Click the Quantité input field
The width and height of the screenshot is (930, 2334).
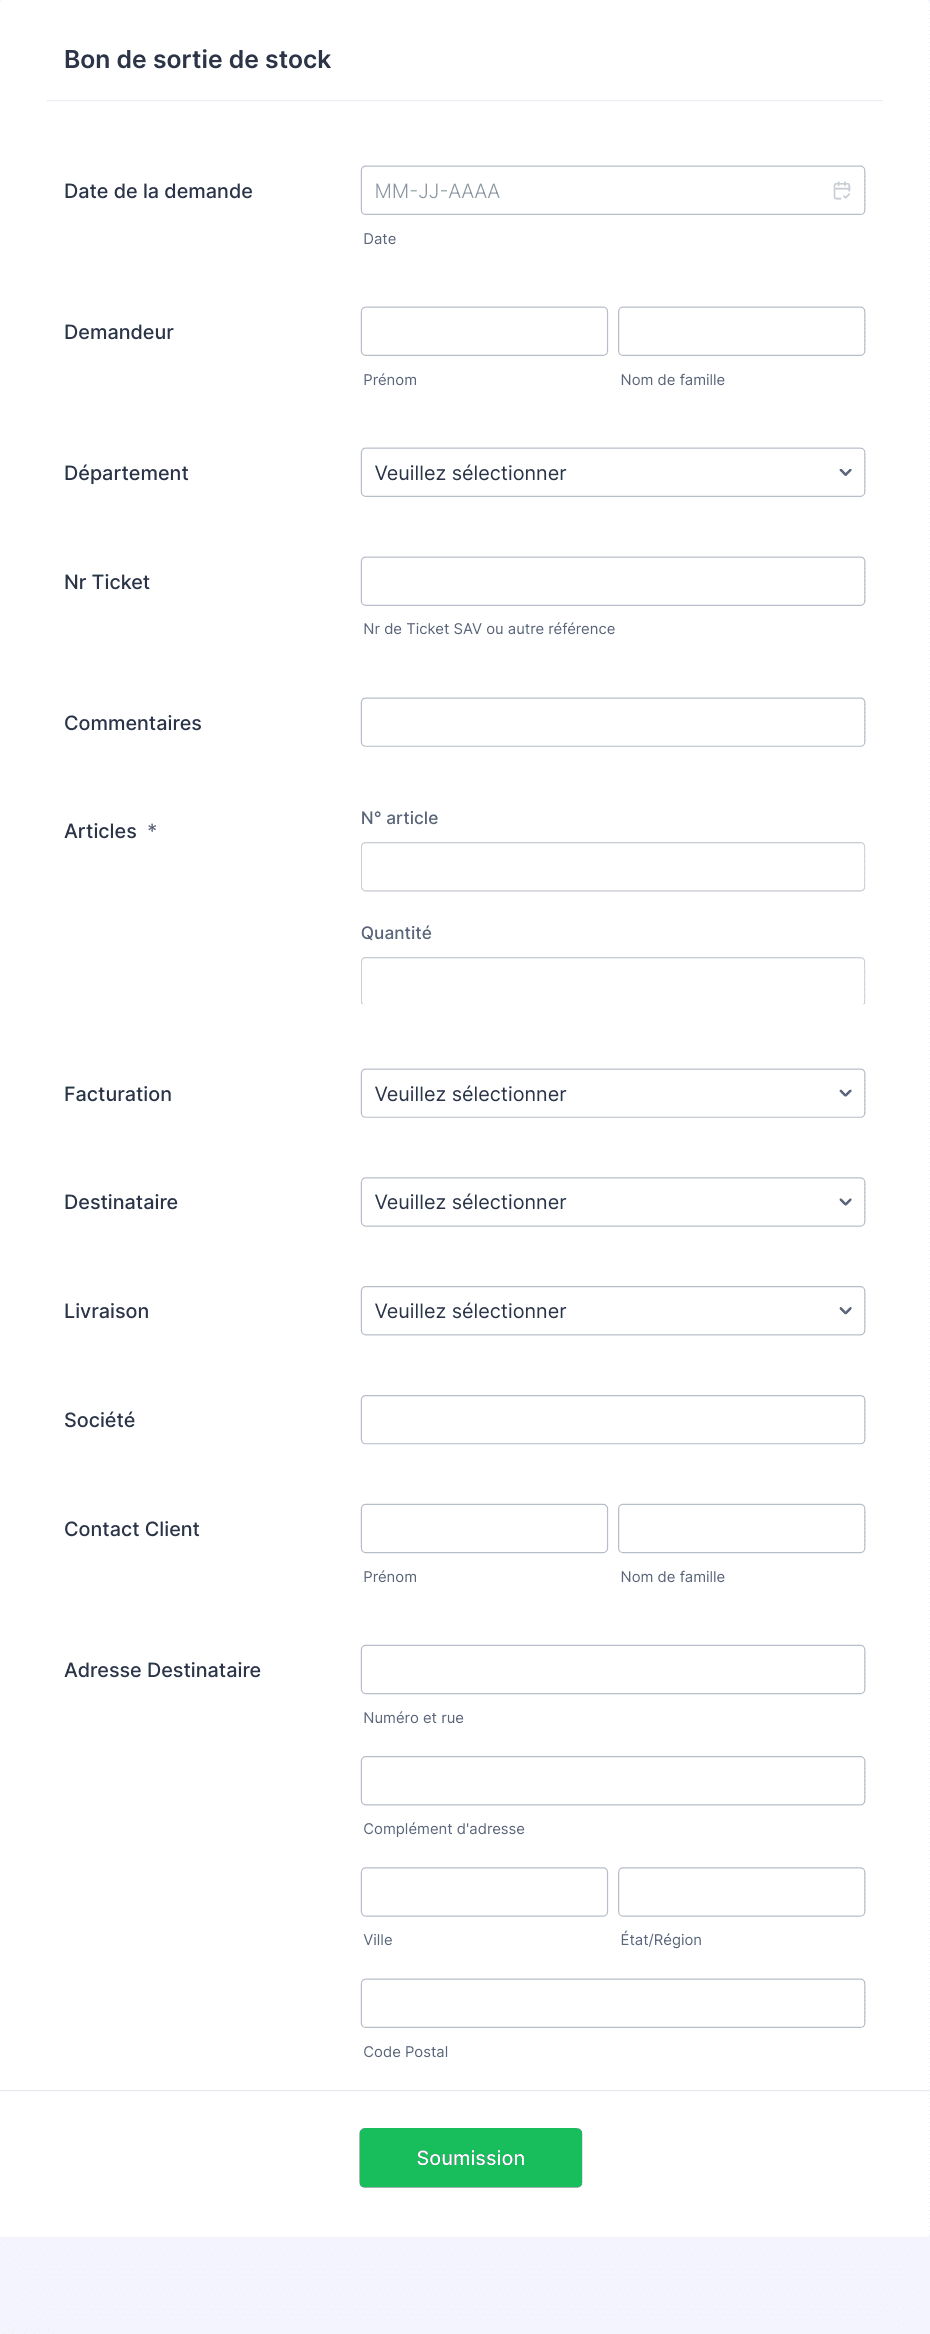click(612, 982)
